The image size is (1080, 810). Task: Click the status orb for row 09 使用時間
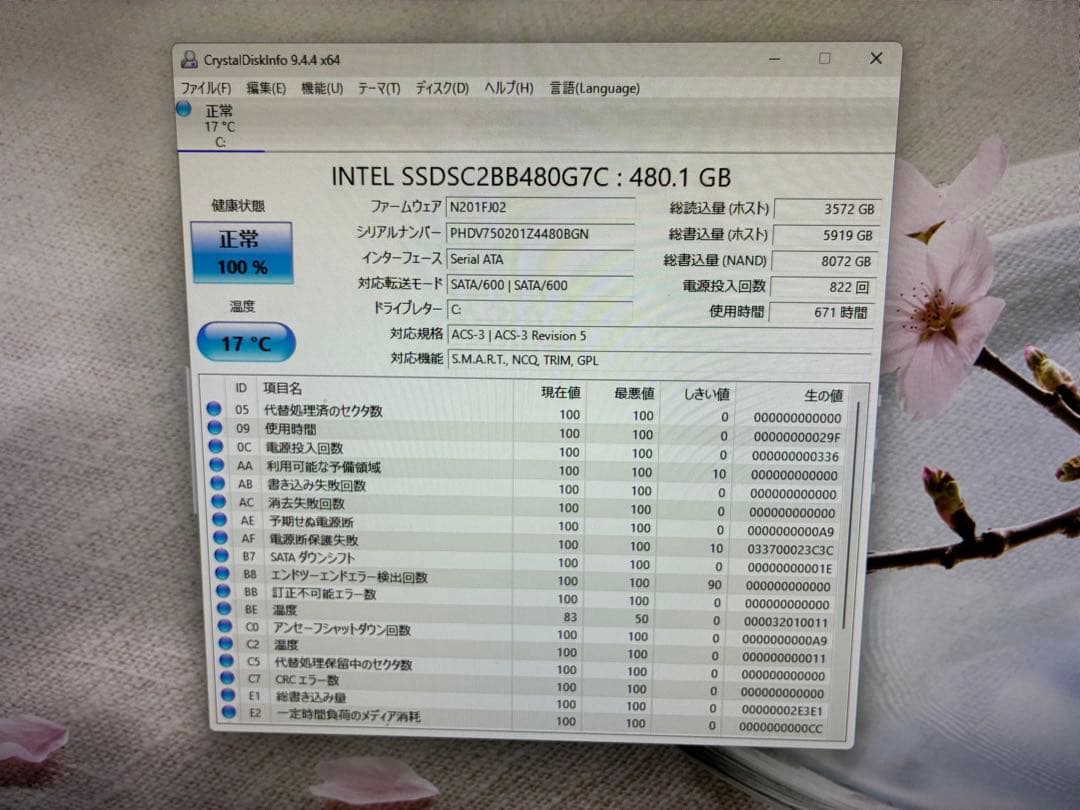click(215, 428)
